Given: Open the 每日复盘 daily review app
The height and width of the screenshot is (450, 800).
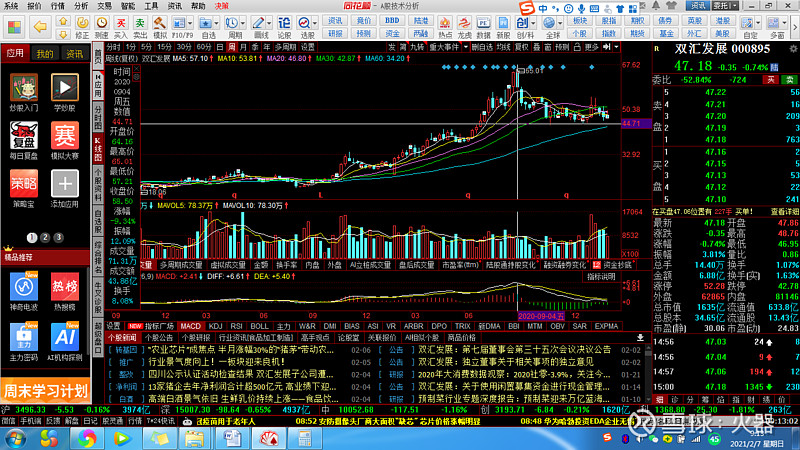Looking at the screenshot, I should 23,140.
